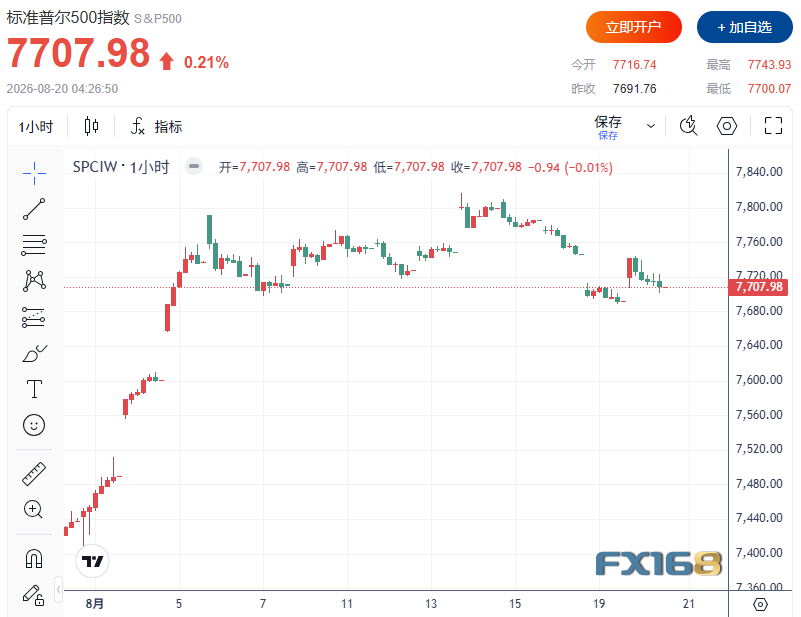This screenshot has height=617, width=801.
Task: Select the brush drawing tool
Action: point(34,353)
